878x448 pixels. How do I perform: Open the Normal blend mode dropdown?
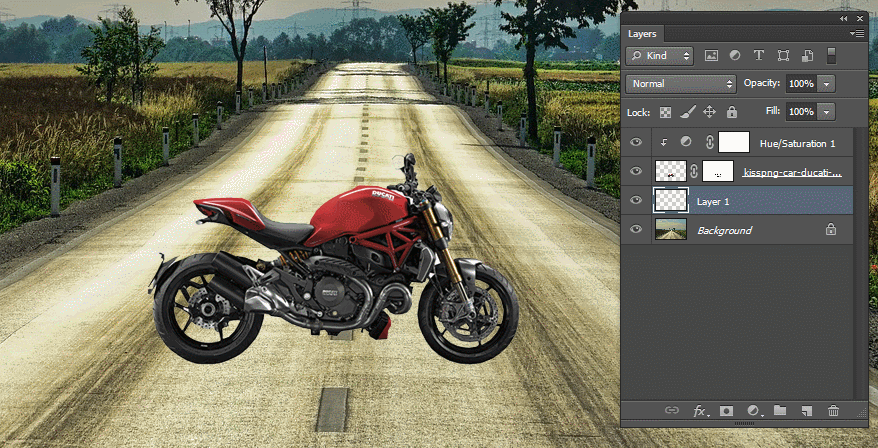[680, 84]
